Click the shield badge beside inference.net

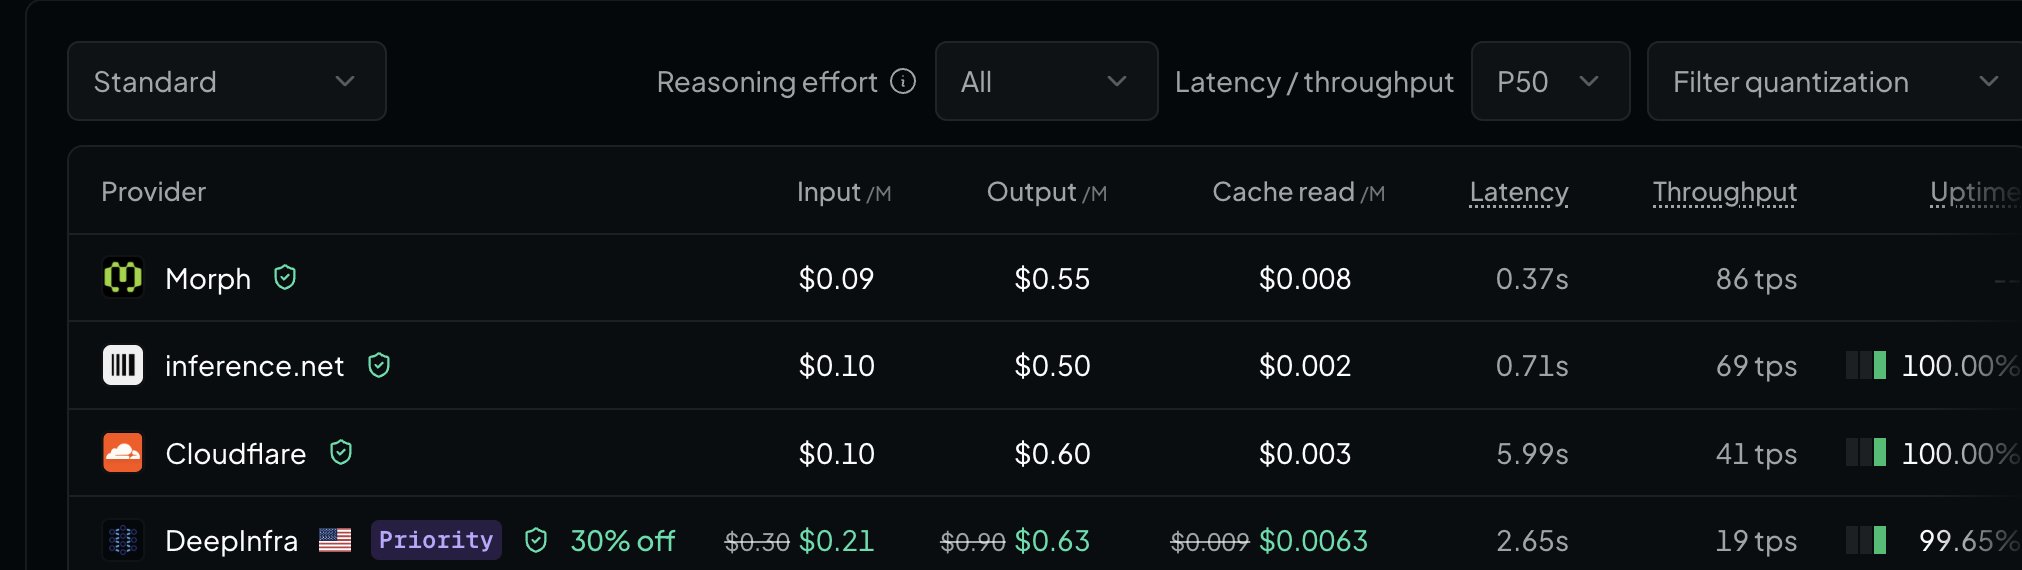click(x=379, y=365)
